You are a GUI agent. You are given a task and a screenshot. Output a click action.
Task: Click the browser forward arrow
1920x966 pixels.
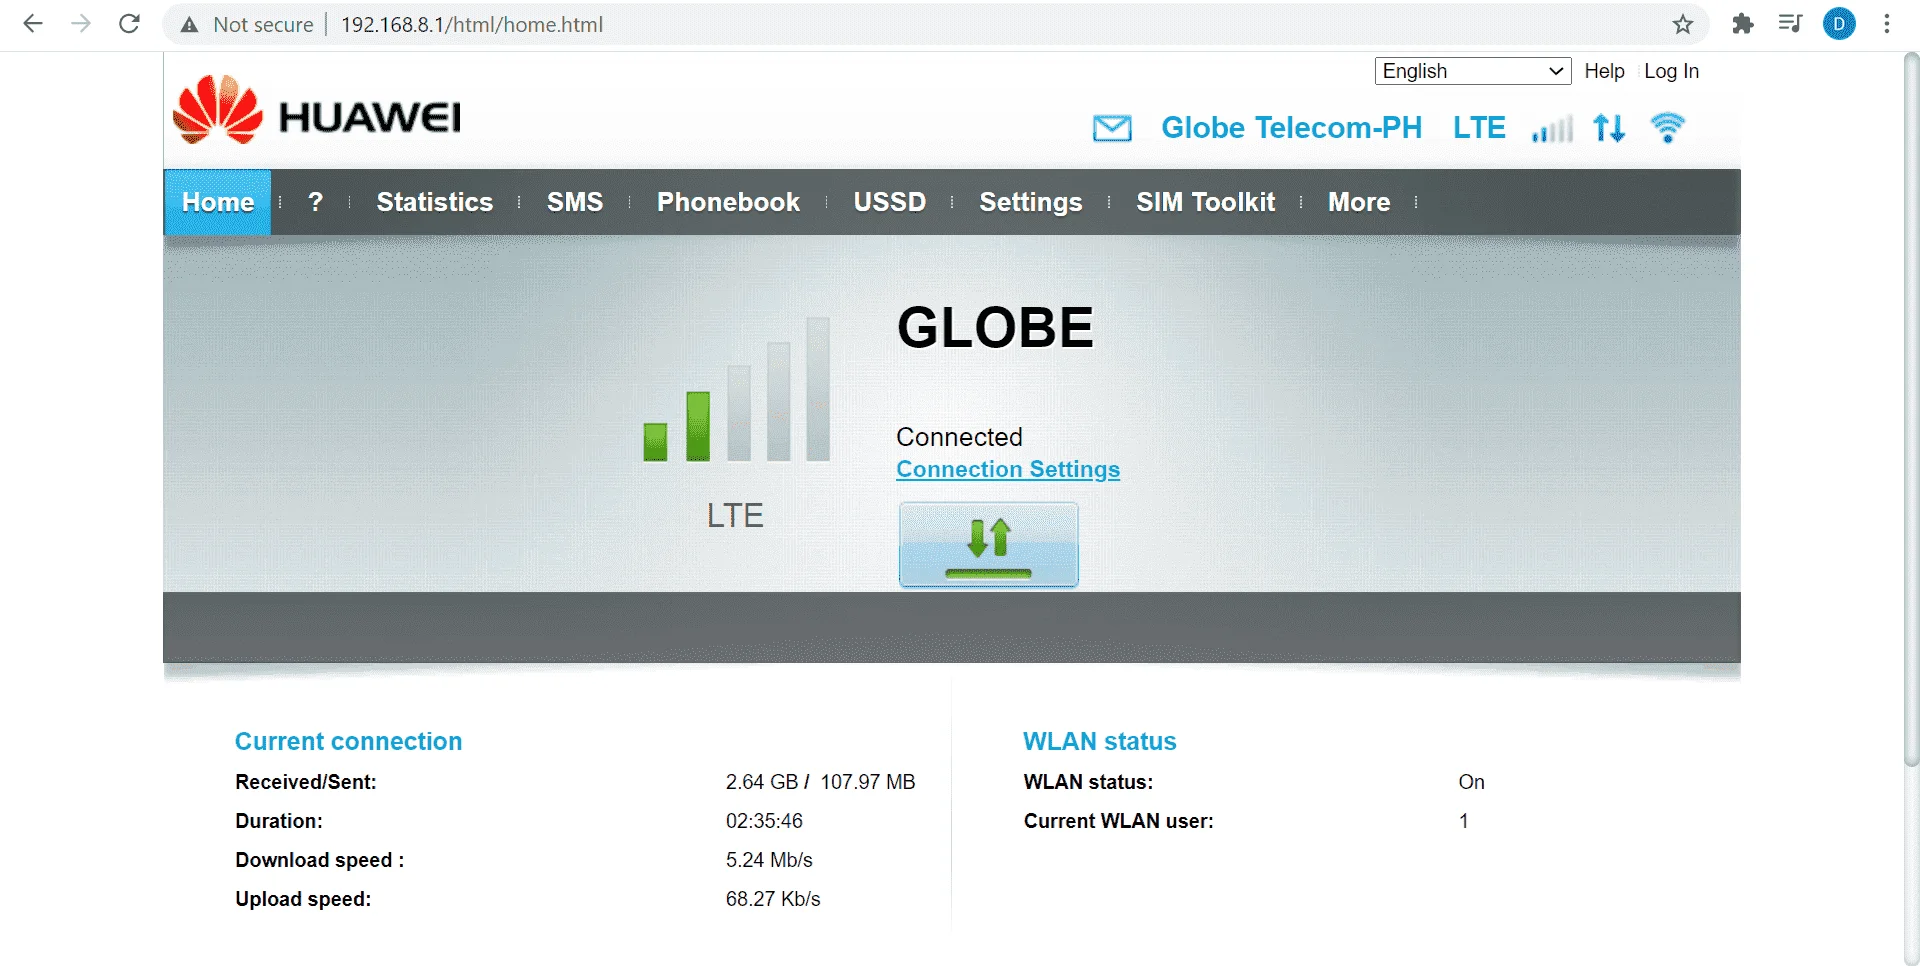pyautogui.click(x=81, y=24)
